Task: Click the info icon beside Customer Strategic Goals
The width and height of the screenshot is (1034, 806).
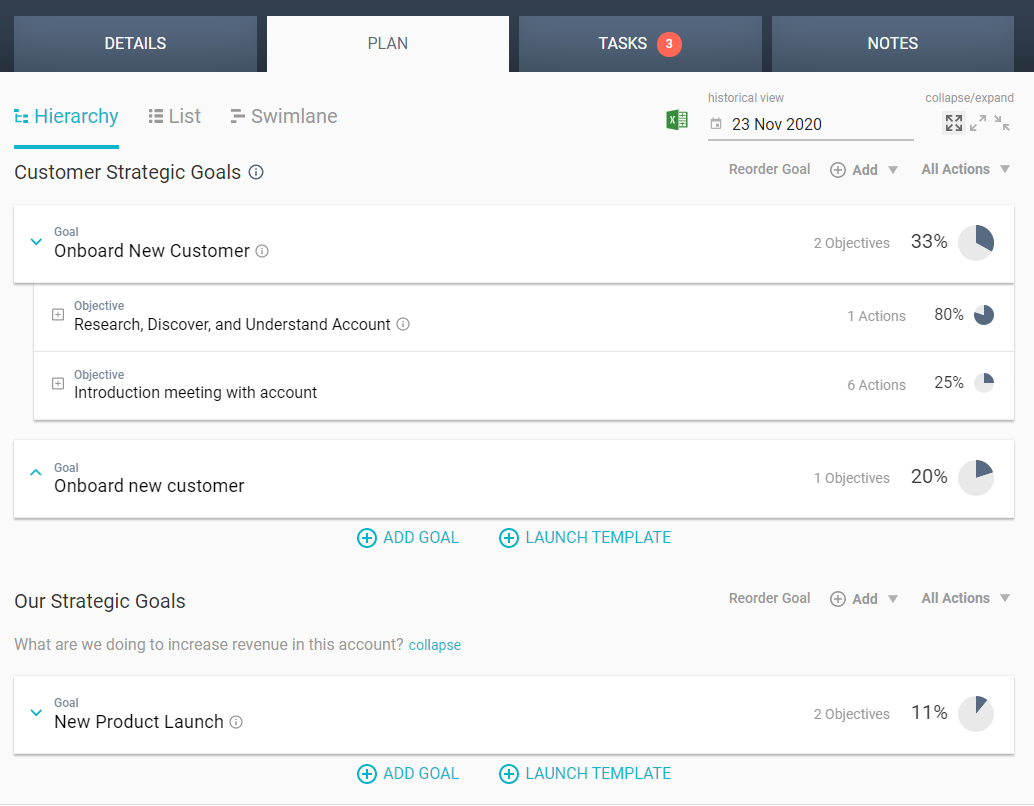Action: (256, 173)
